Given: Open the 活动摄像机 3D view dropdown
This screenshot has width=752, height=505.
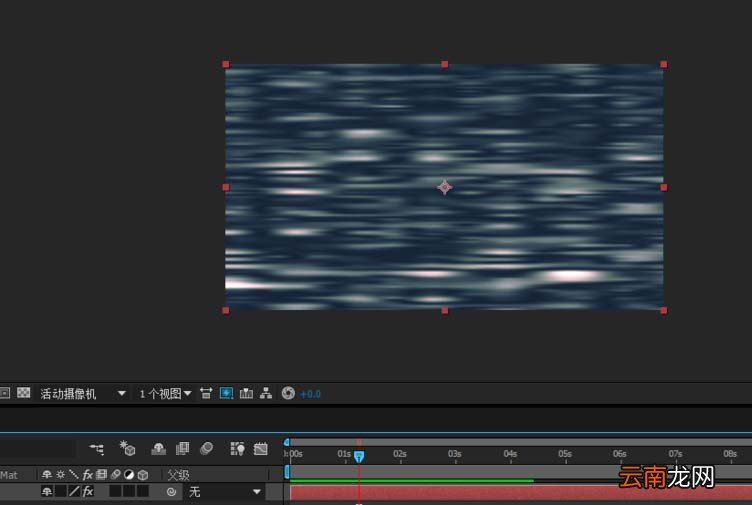Looking at the screenshot, I should coord(82,394).
